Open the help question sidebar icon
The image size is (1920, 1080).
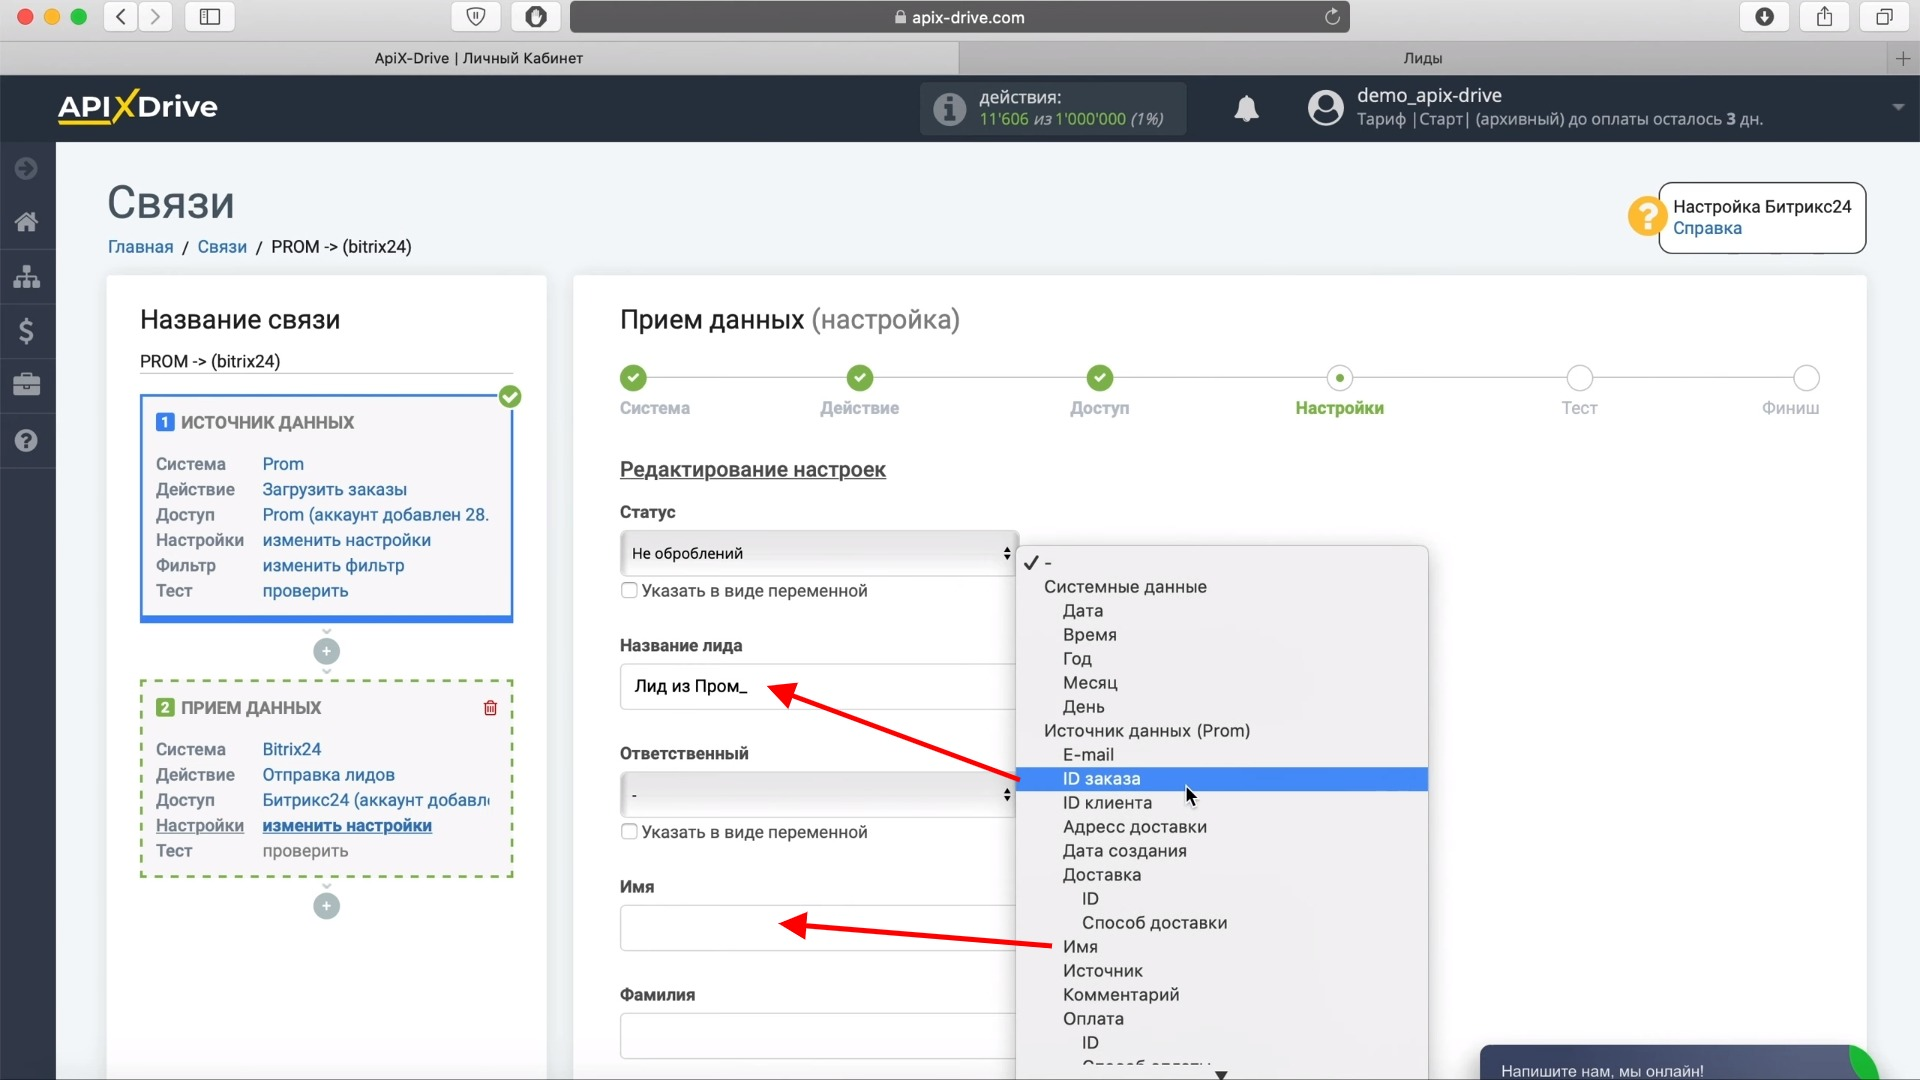coord(27,440)
